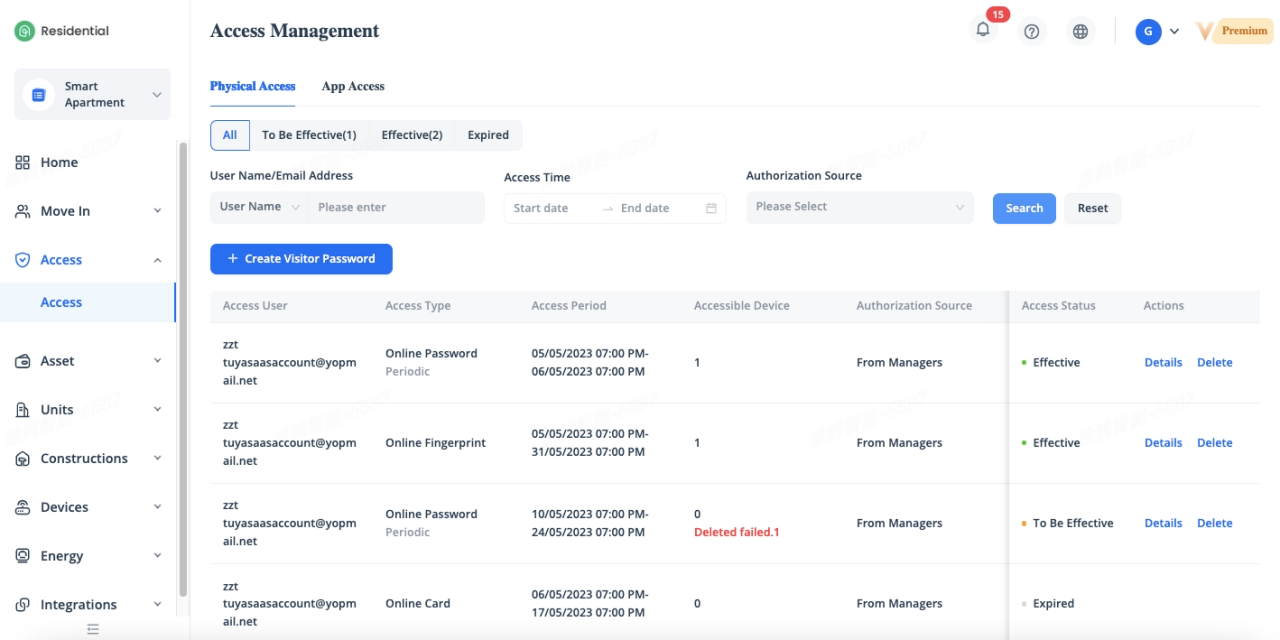Select the Expired status filter
The width and height of the screenshot is (1280, 640).
click(488, 135)
